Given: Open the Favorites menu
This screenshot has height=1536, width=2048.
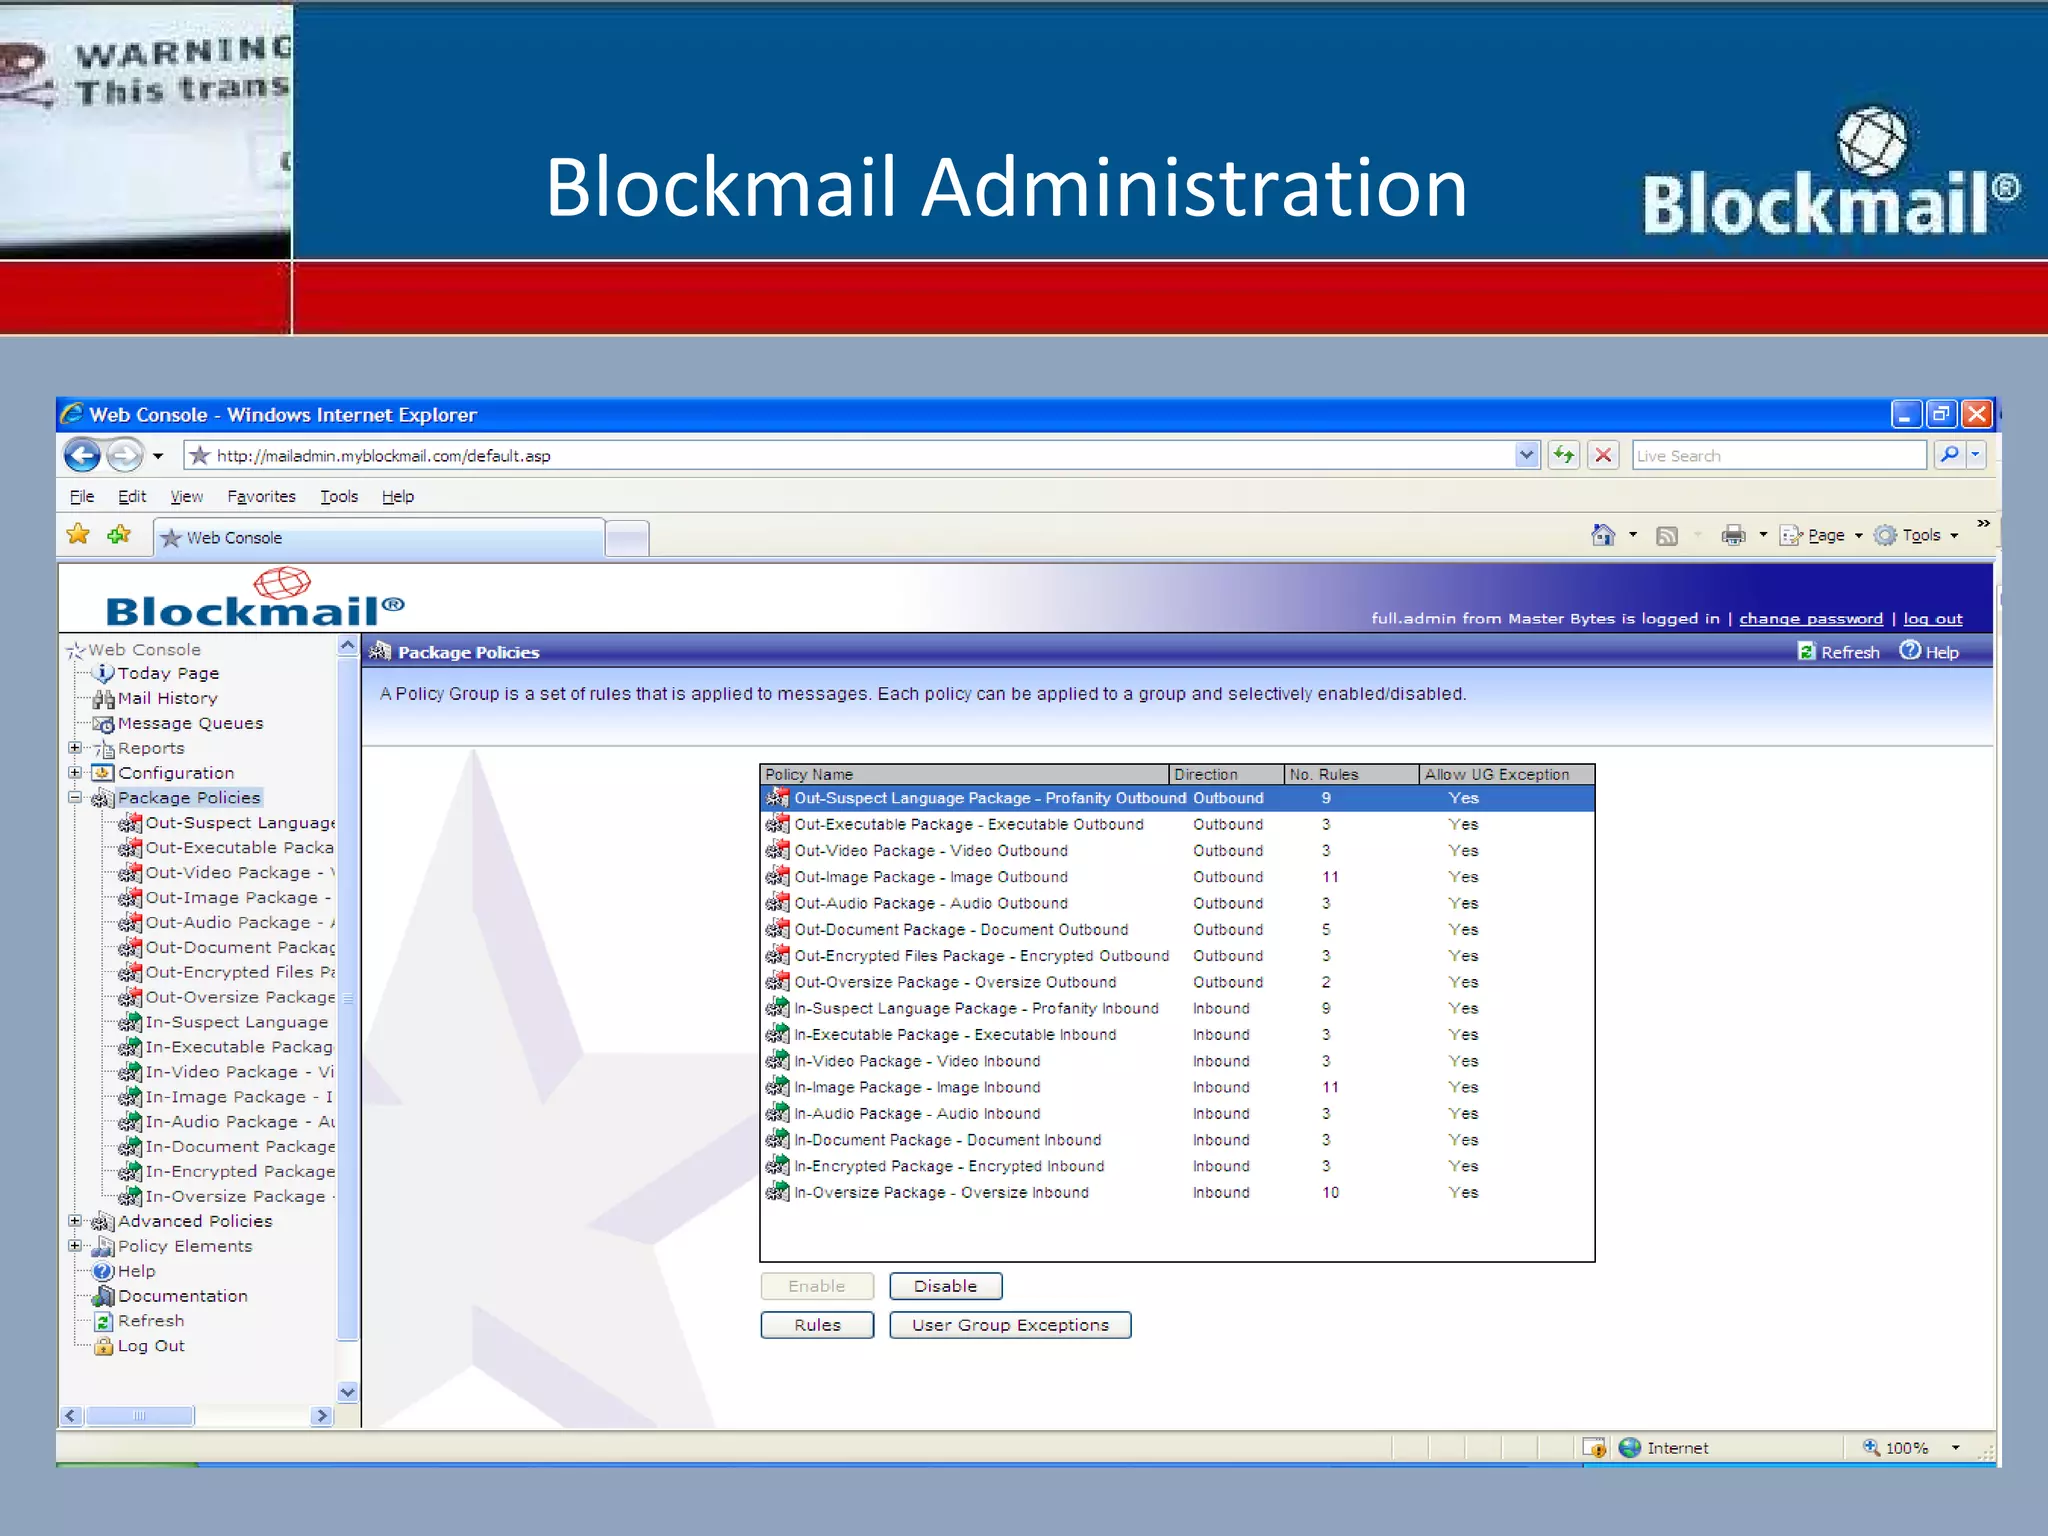Looking at the screenshot, I should point(261,496).
